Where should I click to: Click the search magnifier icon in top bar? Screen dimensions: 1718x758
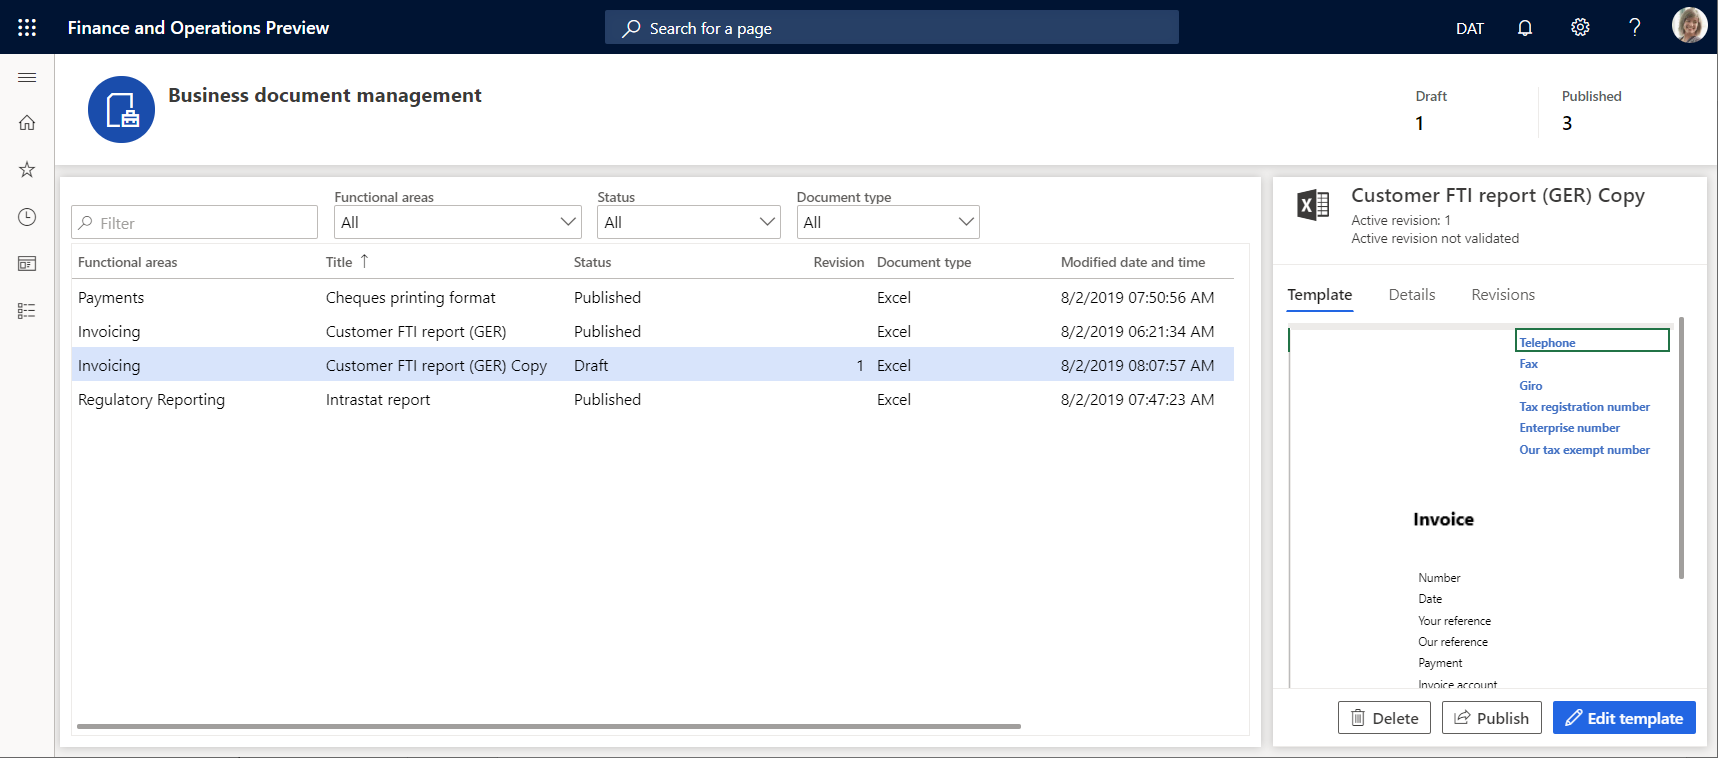631,28
